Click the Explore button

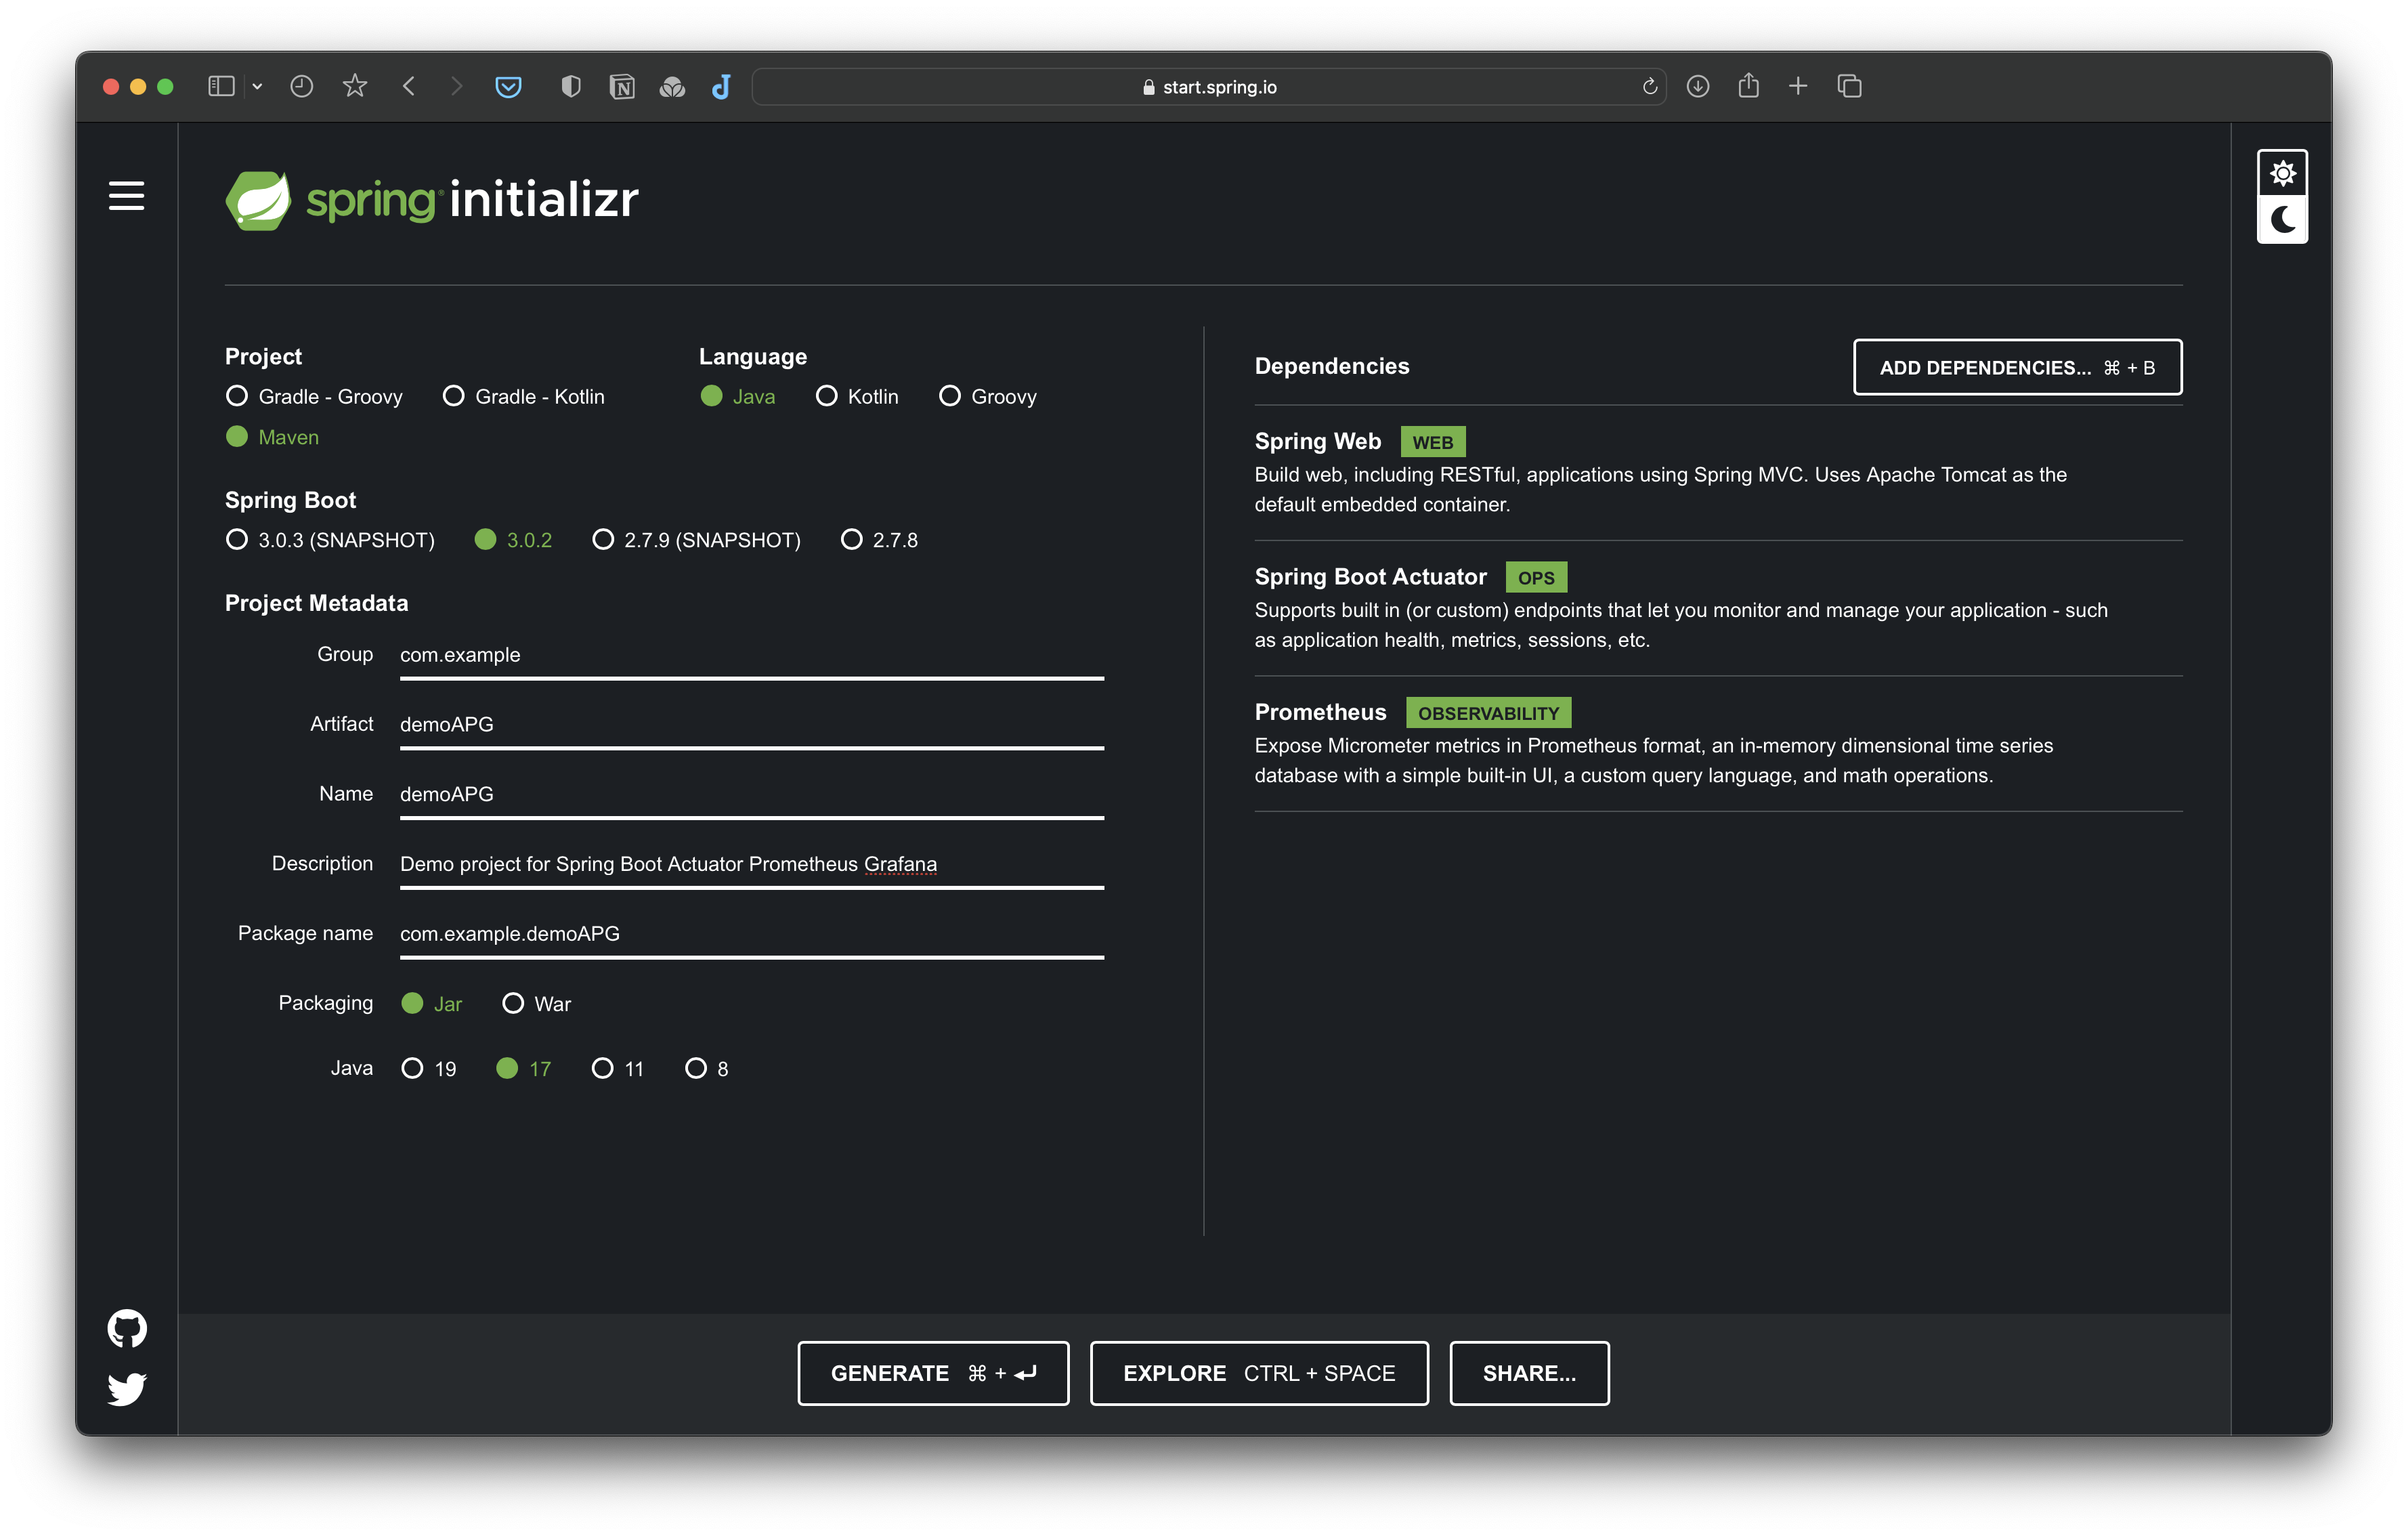pyautogui.click(x=1258, y=1373)
